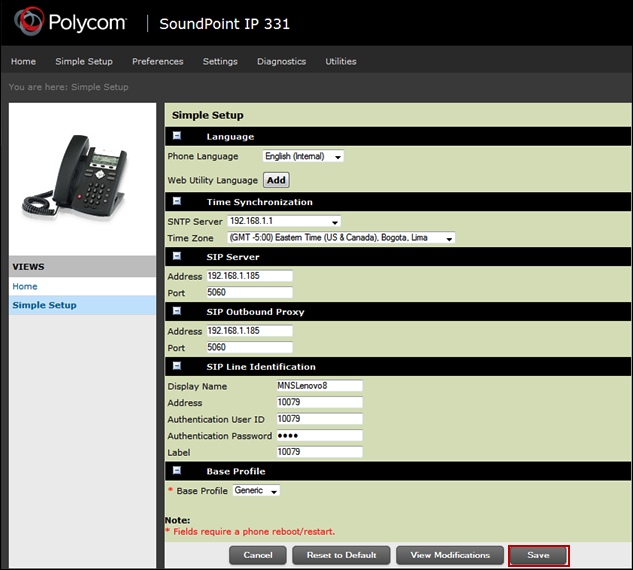Collapse the SIP Line Identification section

point(177,367)
